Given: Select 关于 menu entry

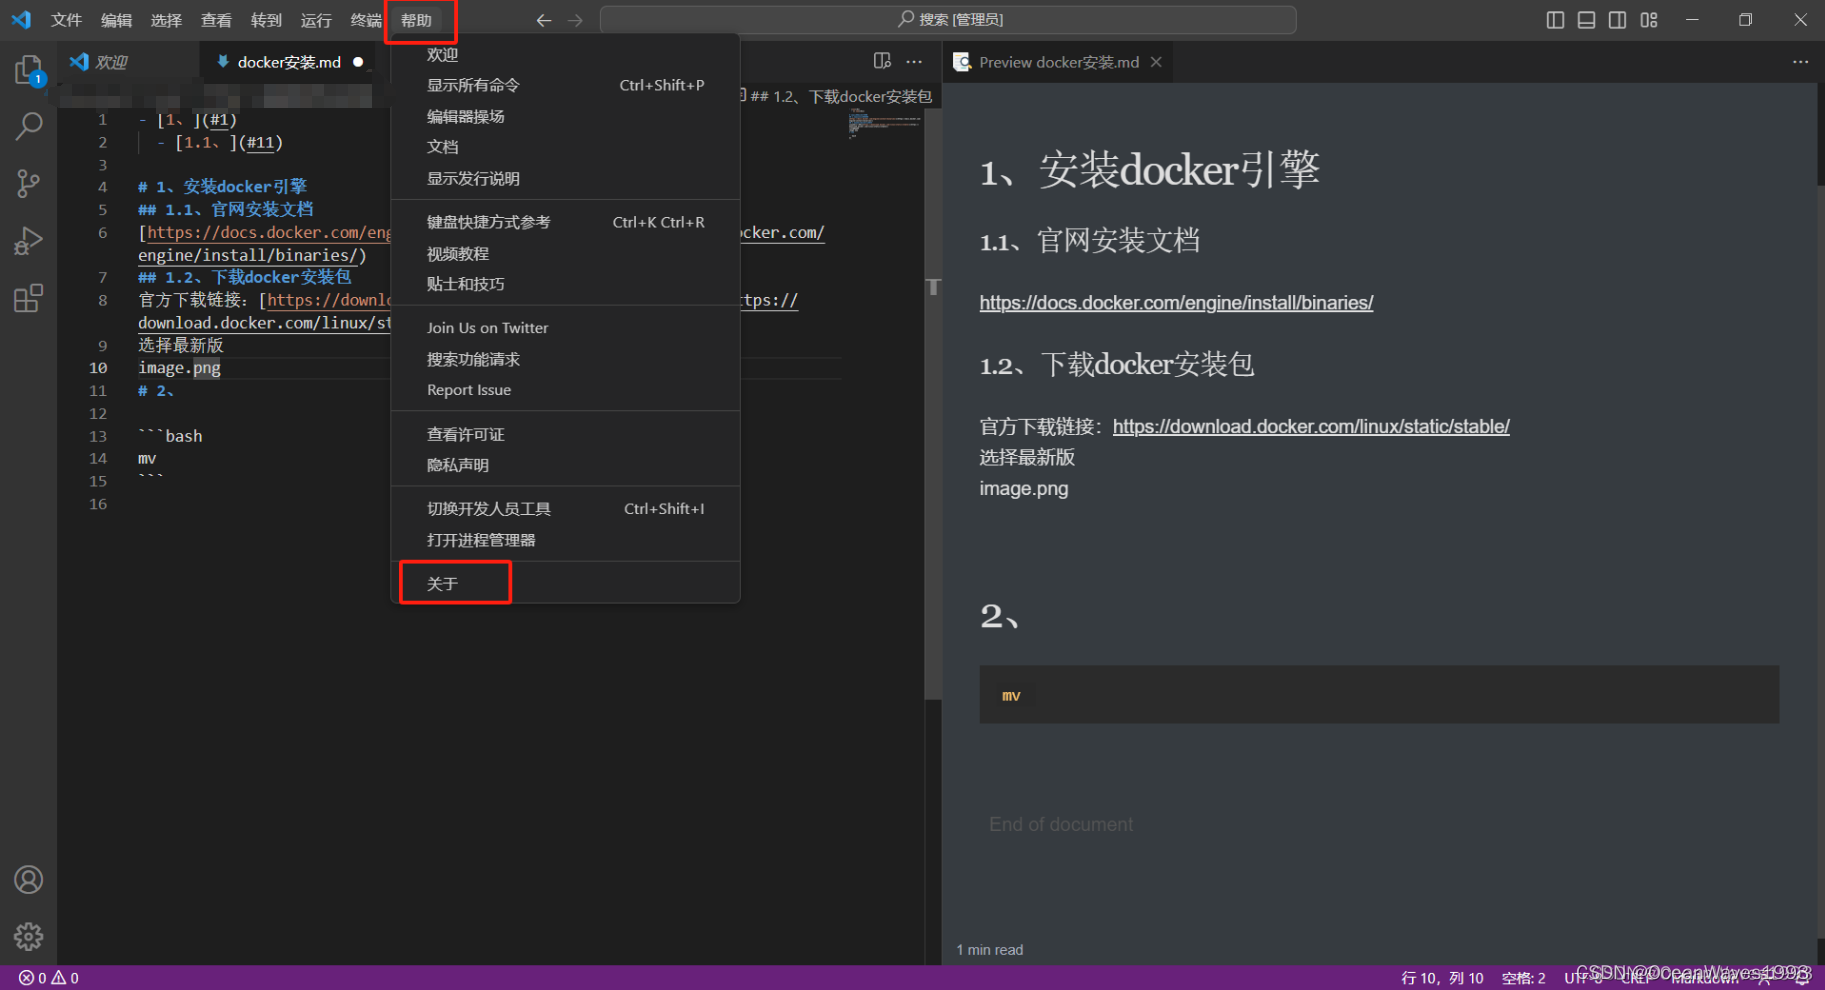Looking at the screenshot, I should (x=565, y=584).
